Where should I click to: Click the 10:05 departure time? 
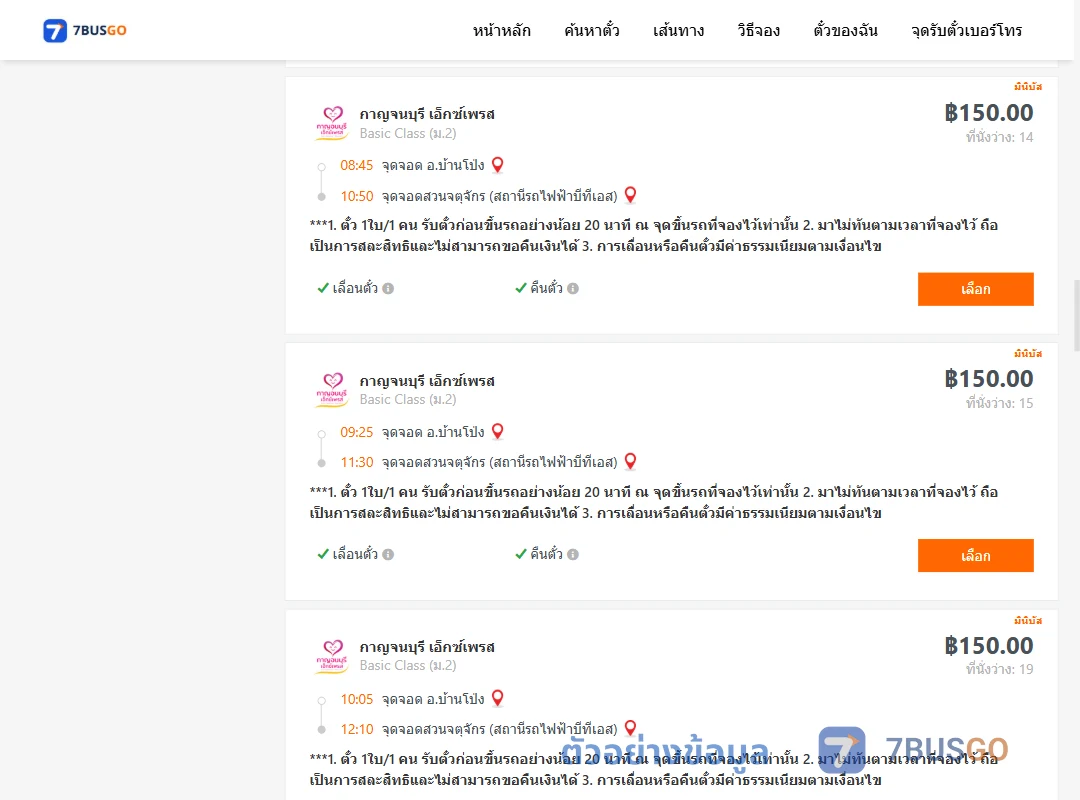pos(357,699)
